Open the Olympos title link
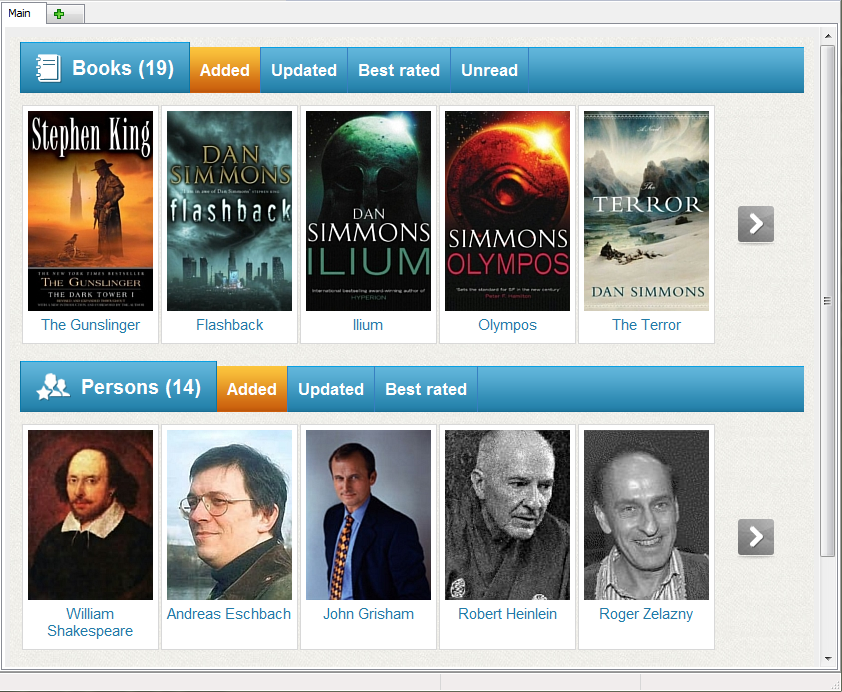Image resolution: width=842 pixels, height=692 pixels. coord(507,325)
